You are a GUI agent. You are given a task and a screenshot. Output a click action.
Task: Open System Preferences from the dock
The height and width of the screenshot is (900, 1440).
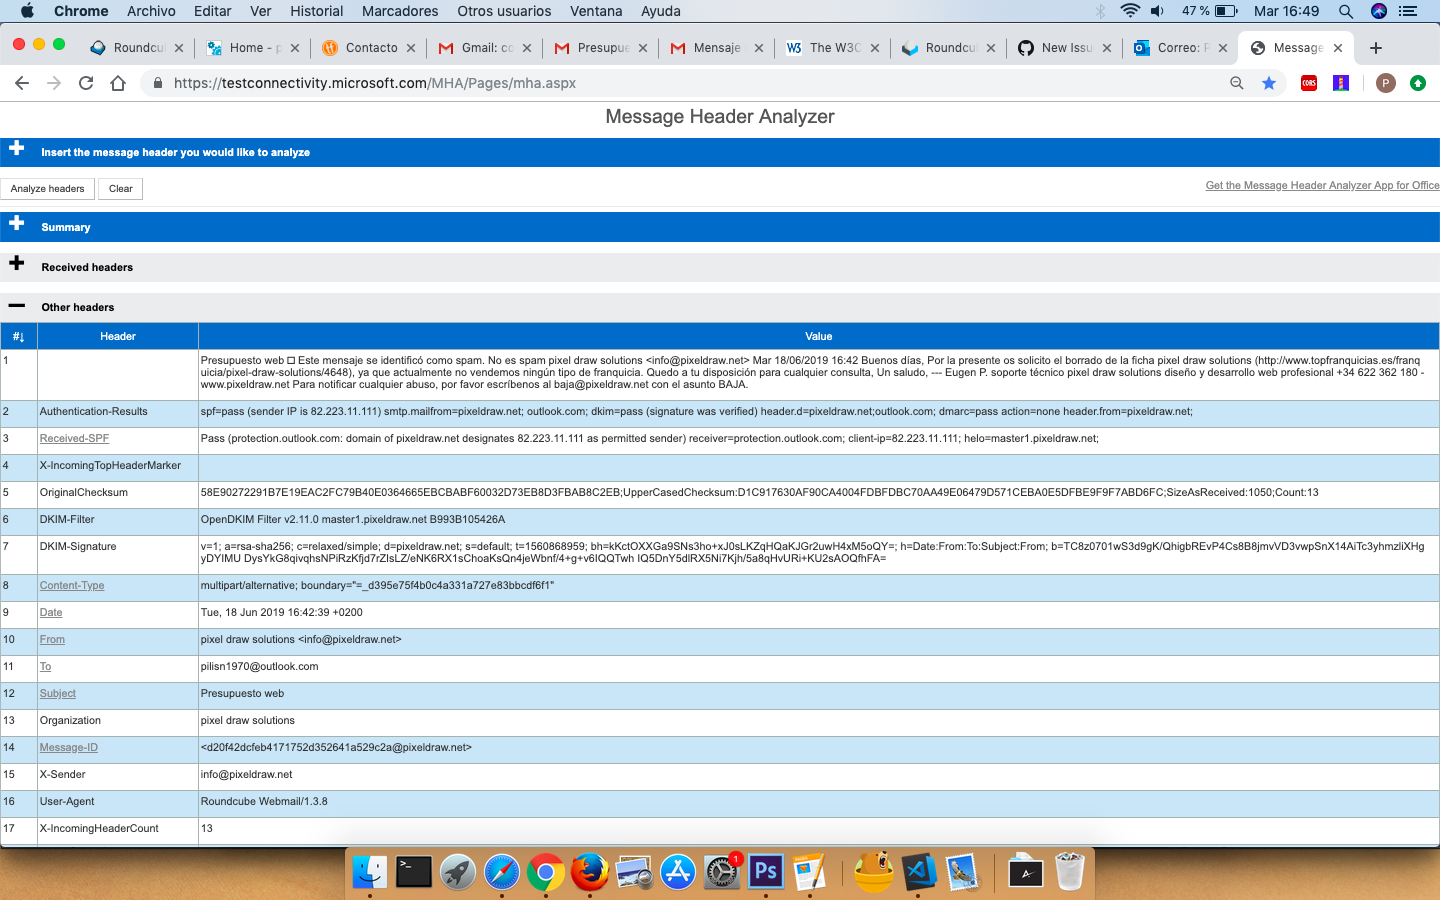tap(722, 872)
